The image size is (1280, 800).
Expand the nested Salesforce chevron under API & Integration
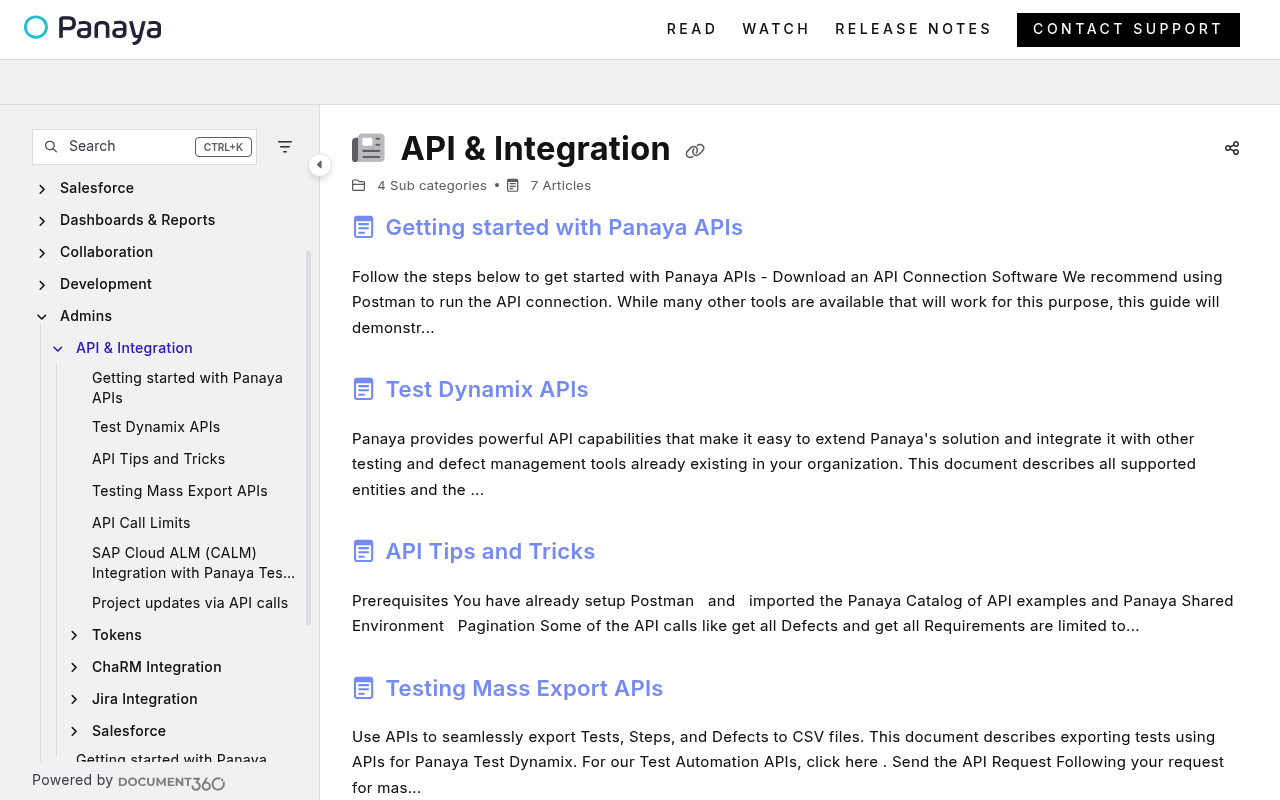coord(74,732)
